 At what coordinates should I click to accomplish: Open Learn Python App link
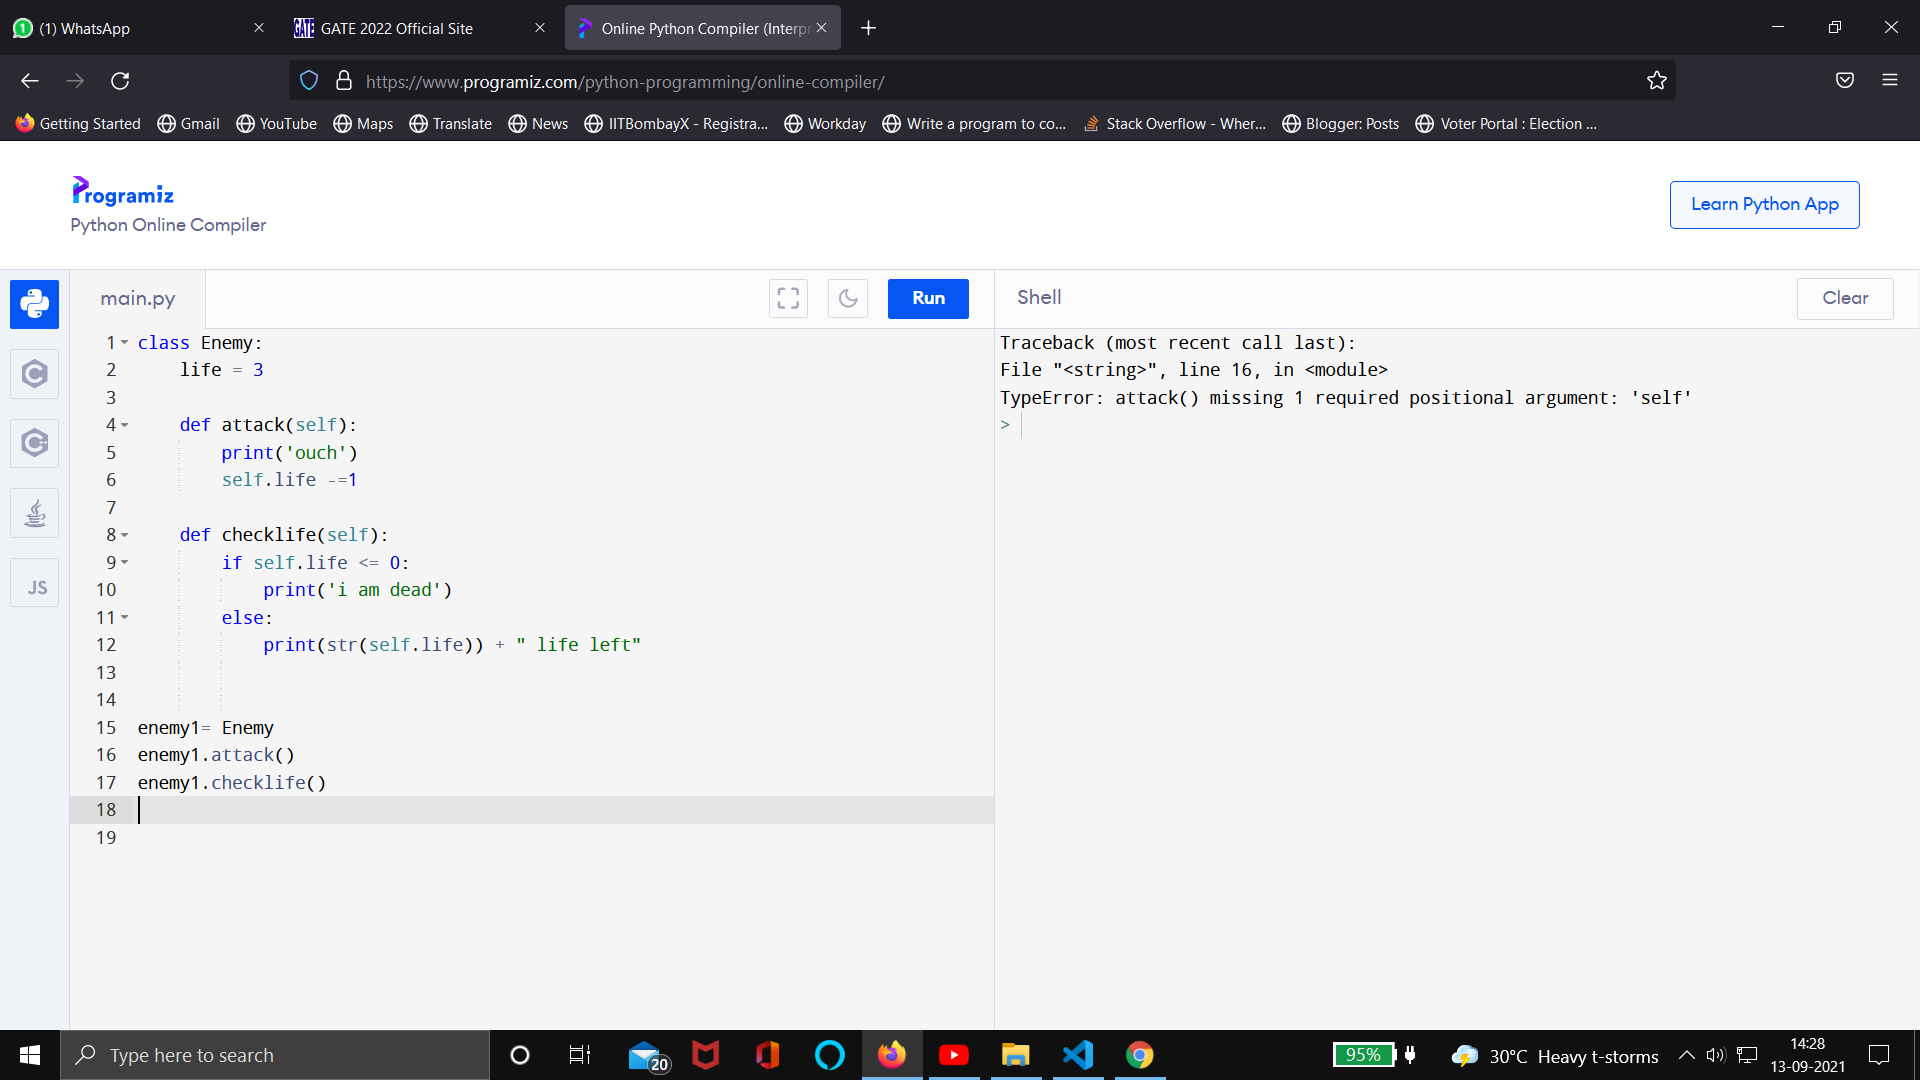click(x=1764, y=204)
